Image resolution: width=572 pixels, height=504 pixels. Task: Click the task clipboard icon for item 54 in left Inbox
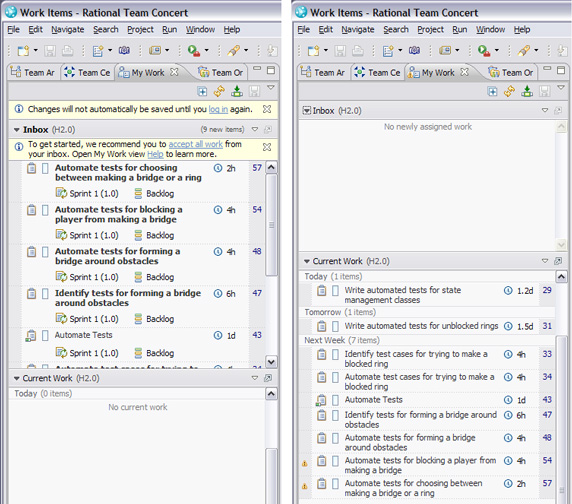click(x=32, y=210)
